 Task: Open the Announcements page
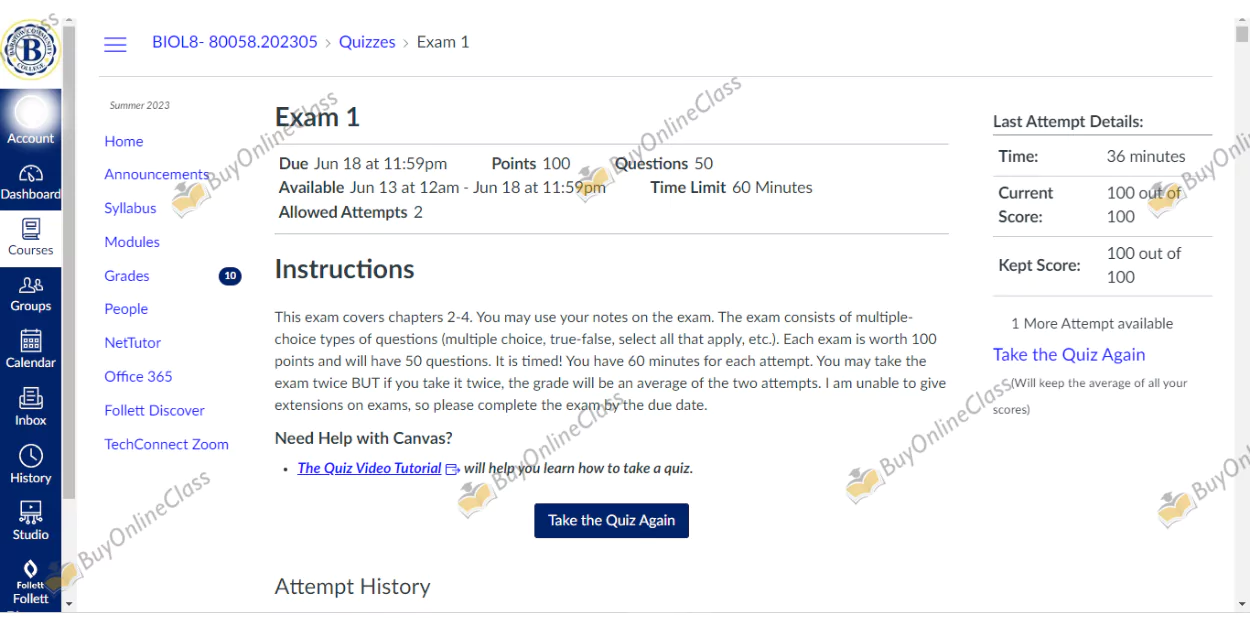click(x=156, y=174)
